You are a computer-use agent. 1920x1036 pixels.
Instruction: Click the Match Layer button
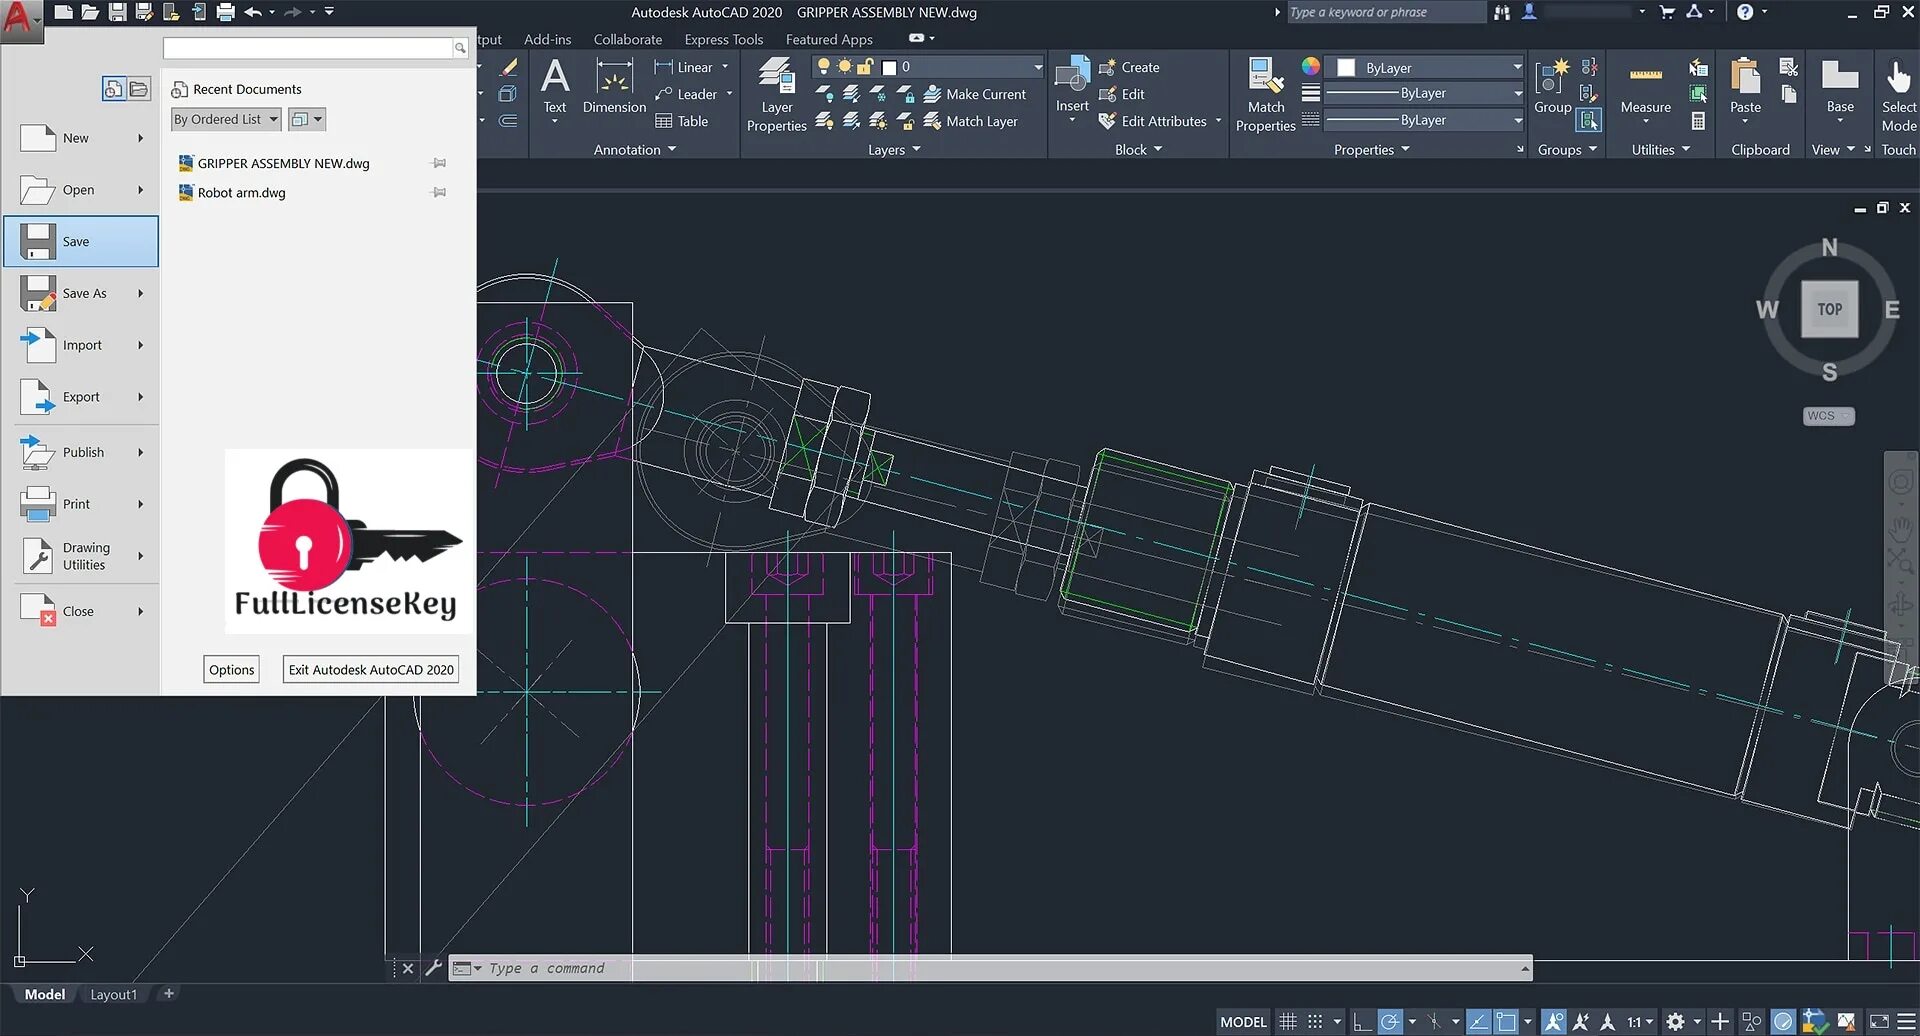pyautogui.click(x=971, y=121)
